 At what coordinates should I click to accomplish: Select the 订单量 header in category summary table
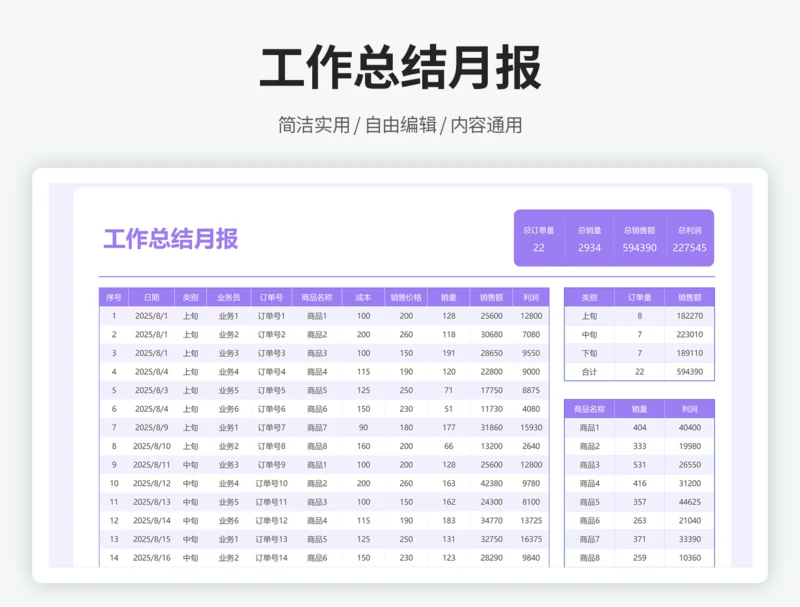pos(640,297)
